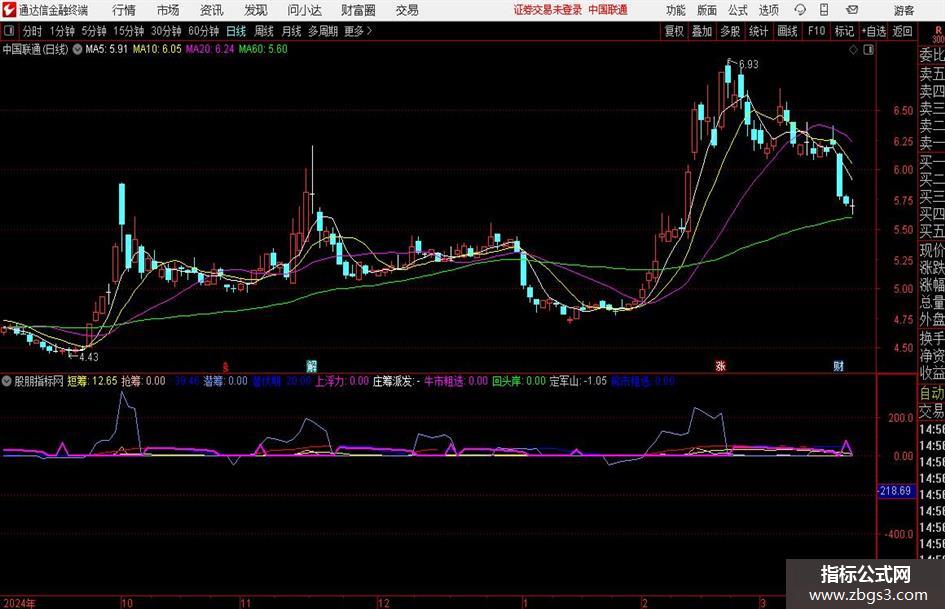Click the red 涨 marker on the timeline

point(720,366)
